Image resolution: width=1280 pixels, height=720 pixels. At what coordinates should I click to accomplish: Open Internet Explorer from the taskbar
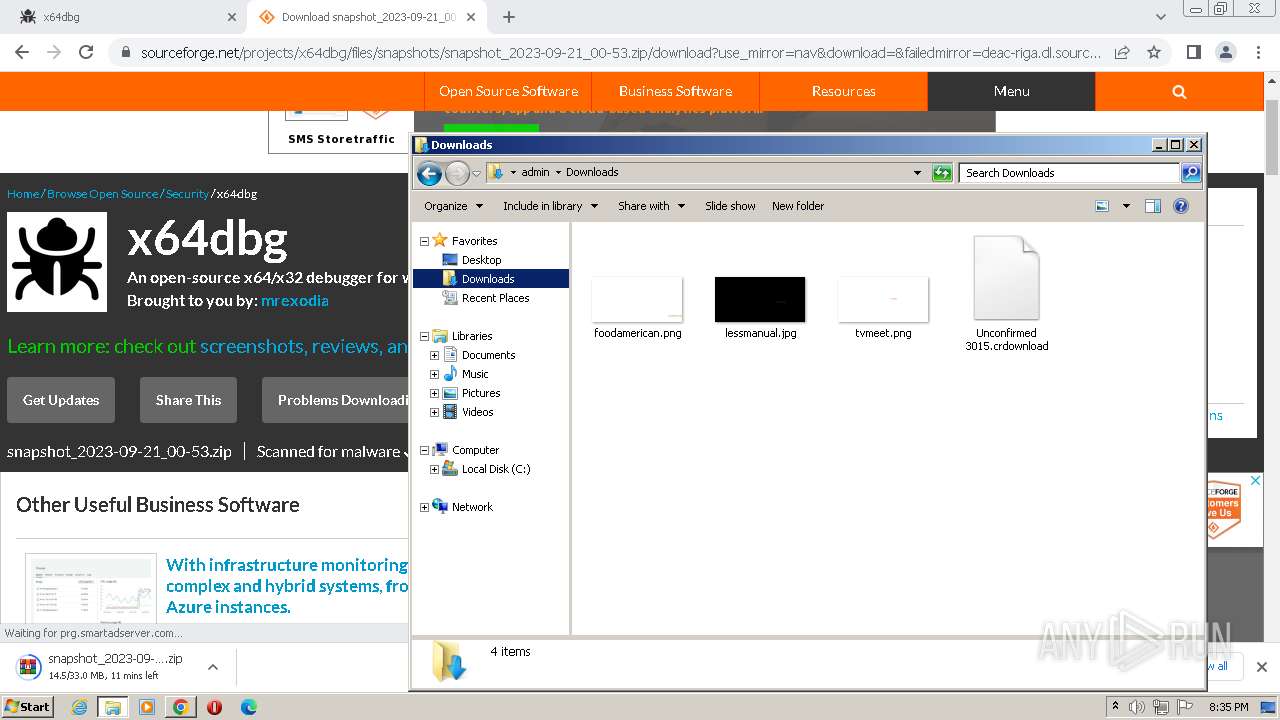click(x=79, y=707)
